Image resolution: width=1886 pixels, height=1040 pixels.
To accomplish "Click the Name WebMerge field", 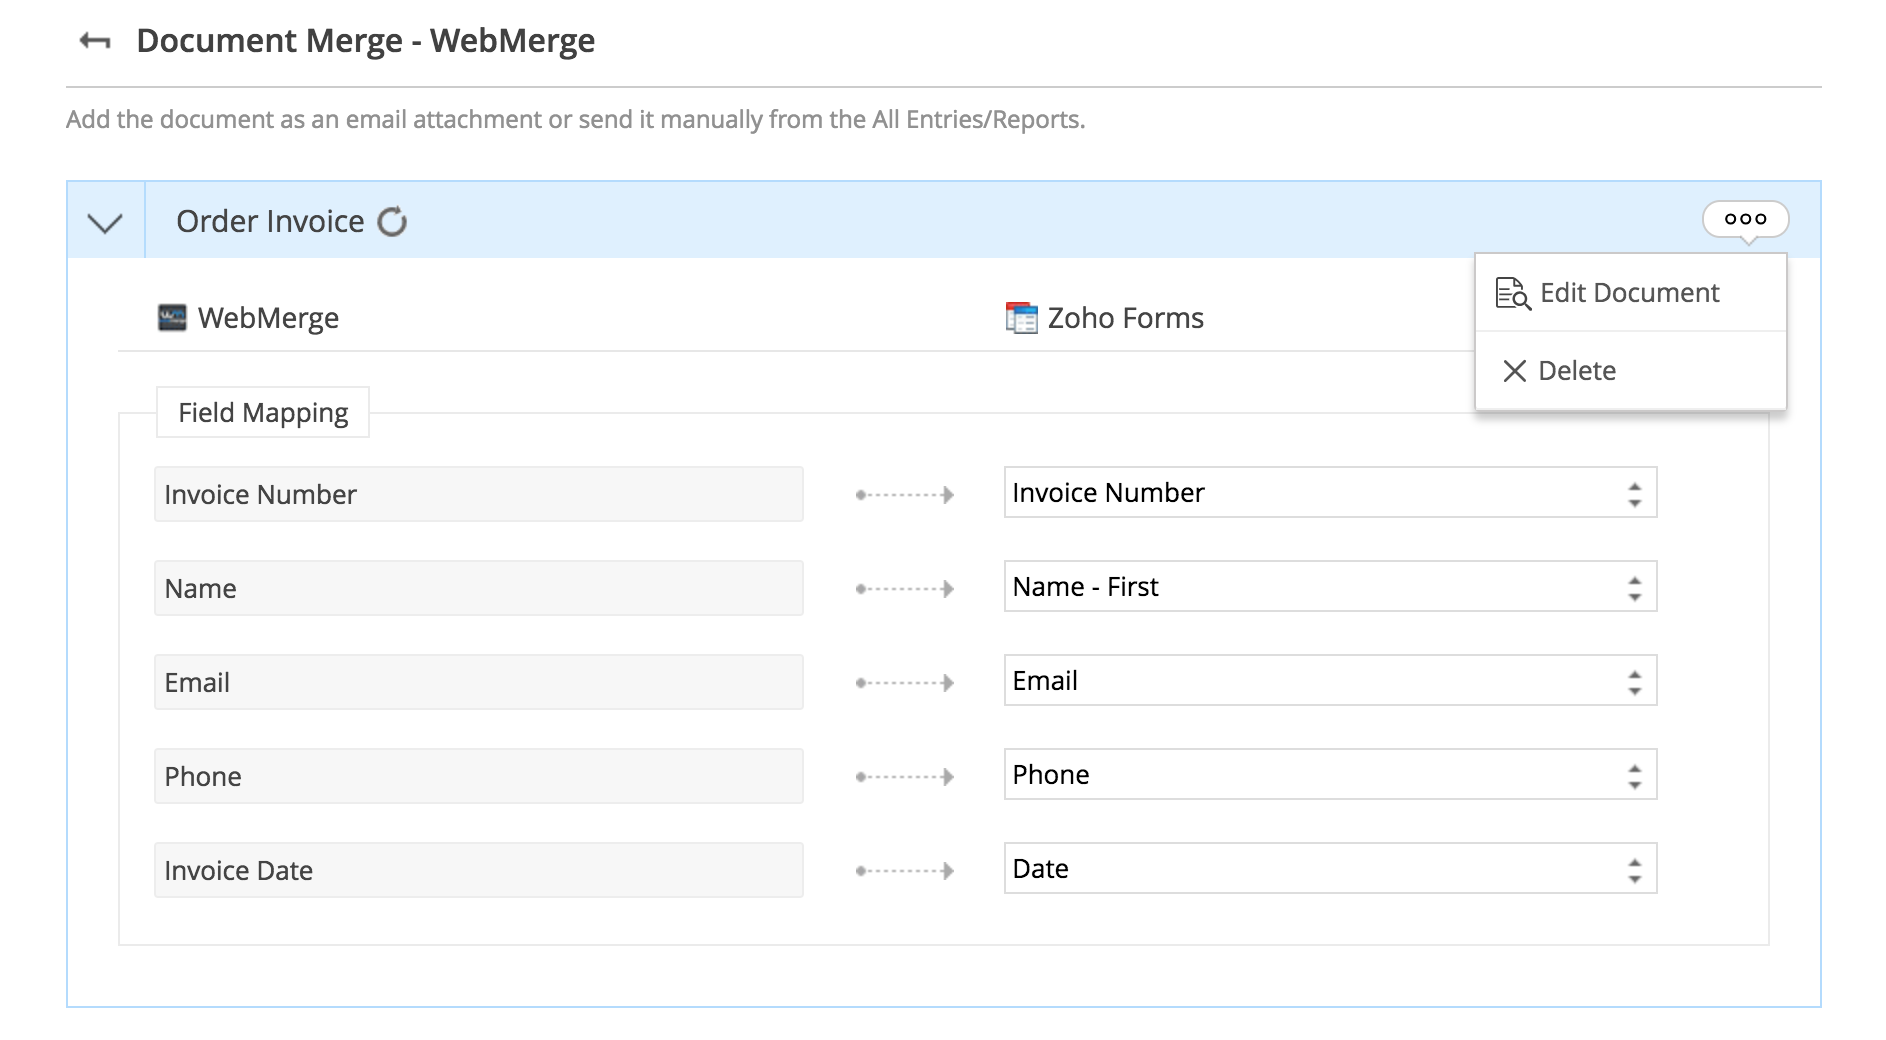I will click(478, 588).
